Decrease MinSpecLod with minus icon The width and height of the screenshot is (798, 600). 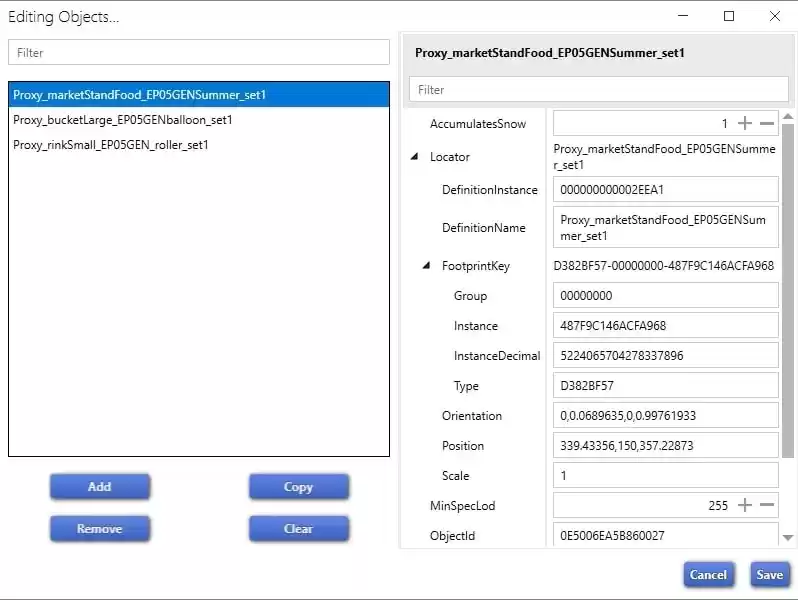767,506
